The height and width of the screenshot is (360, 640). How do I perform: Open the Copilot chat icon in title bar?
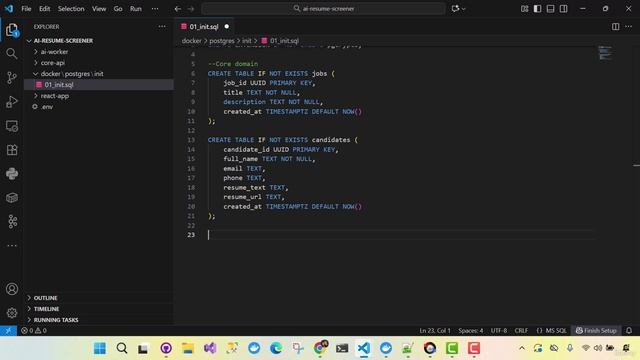click(x=455, y=9)
